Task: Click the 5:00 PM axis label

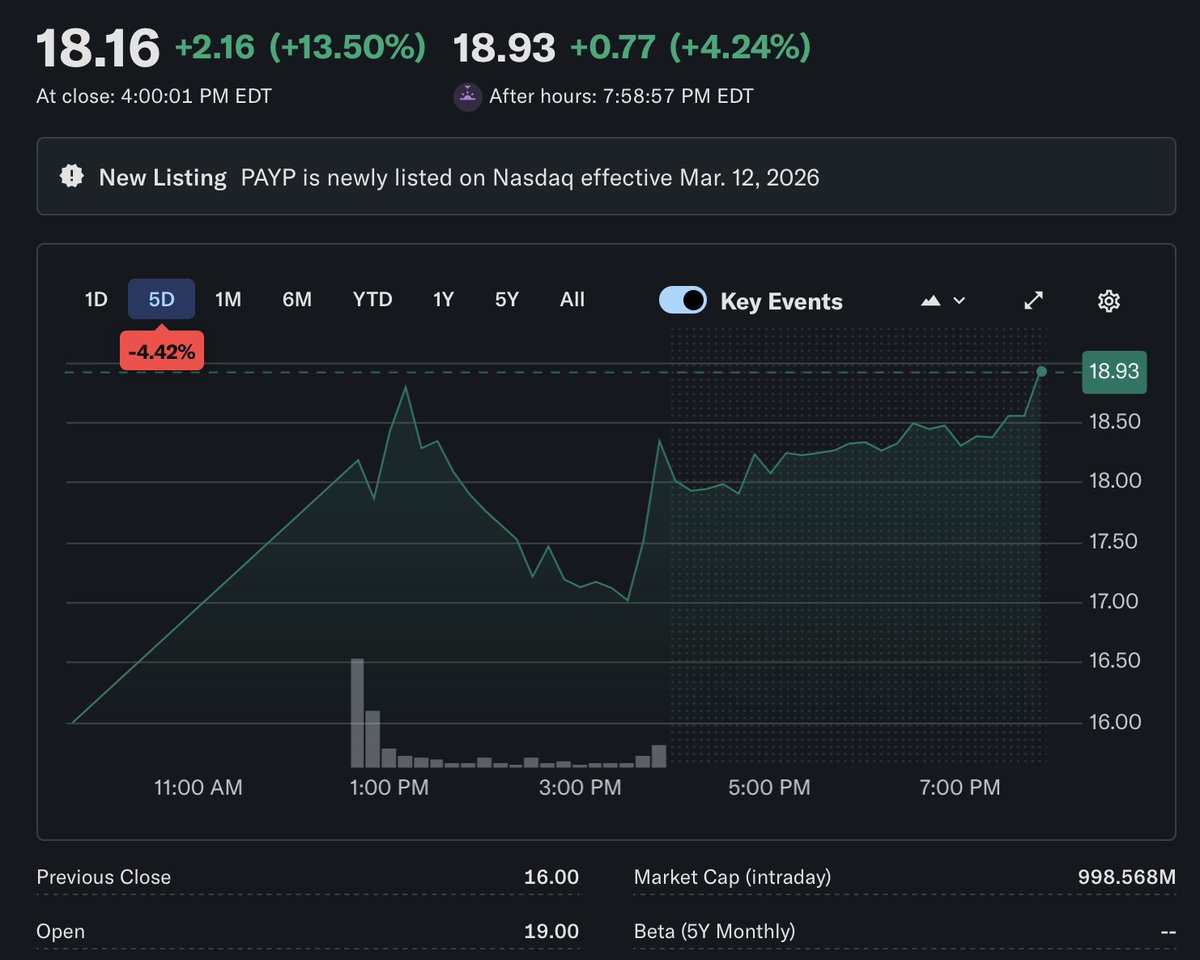Action: click(x=769, y=788)
